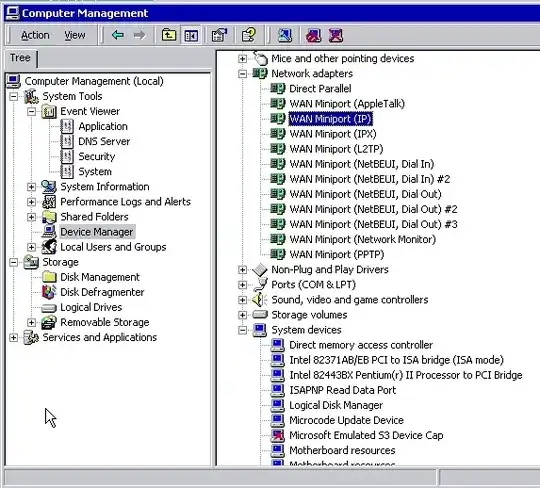Select WAN Miniport (NetBEUI, Dial In) #2

coord(370,179)
